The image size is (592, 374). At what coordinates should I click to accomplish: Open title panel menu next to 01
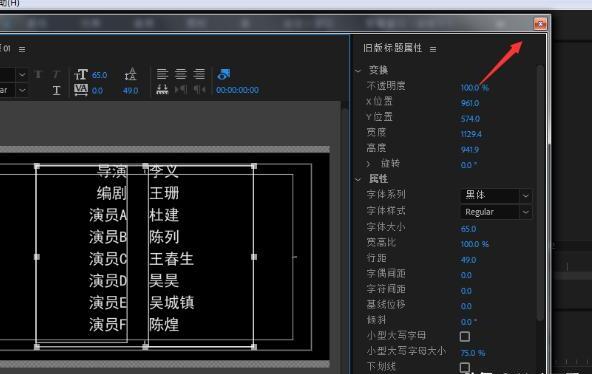click(x=22, y=49)
